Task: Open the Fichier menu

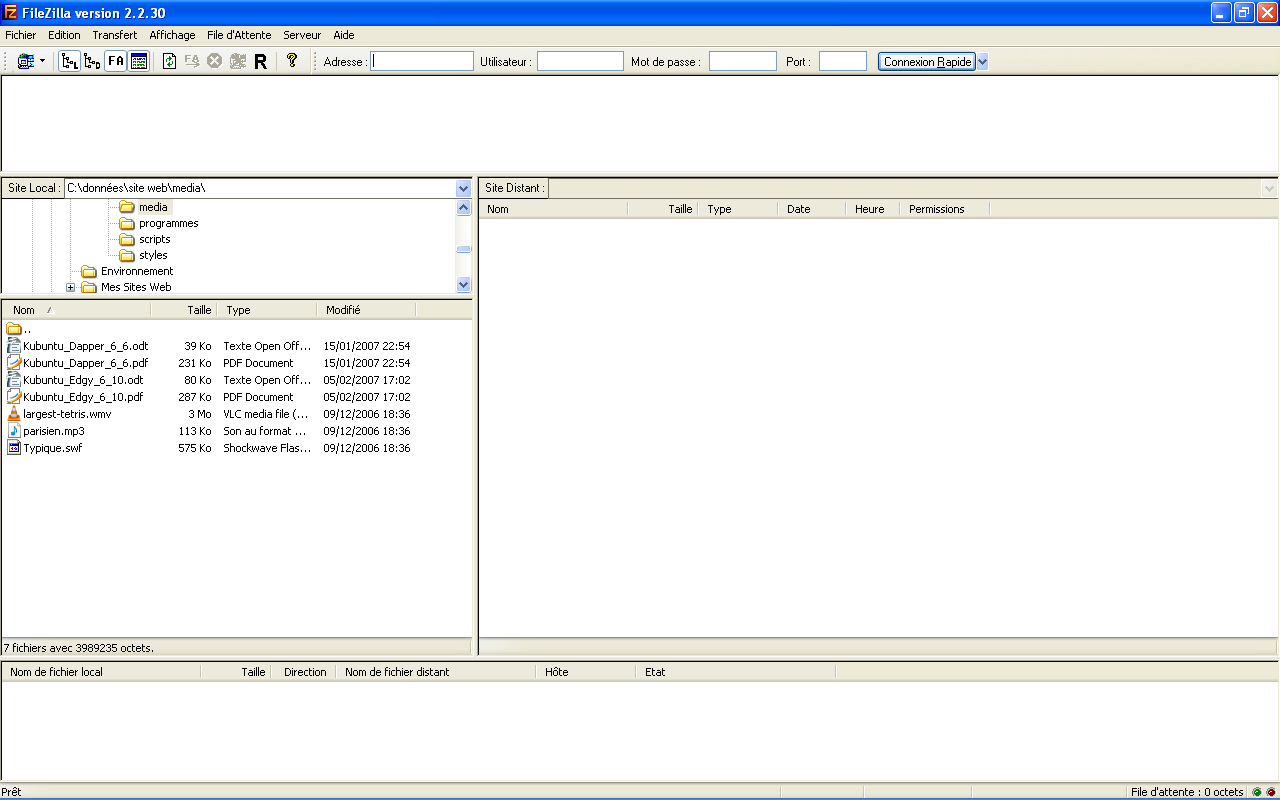Action: coord(21,35)
